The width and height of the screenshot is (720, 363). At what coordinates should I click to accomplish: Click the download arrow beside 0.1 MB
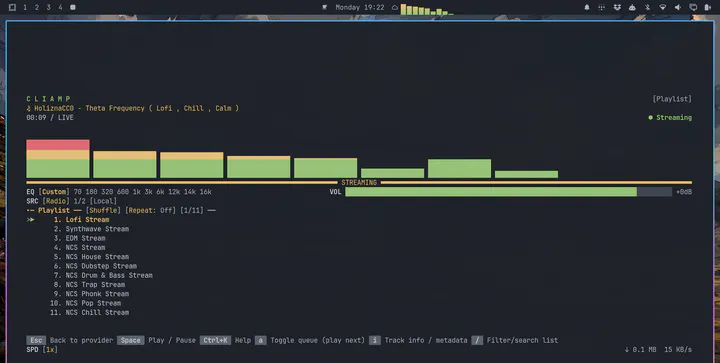(x=627, y=350)
